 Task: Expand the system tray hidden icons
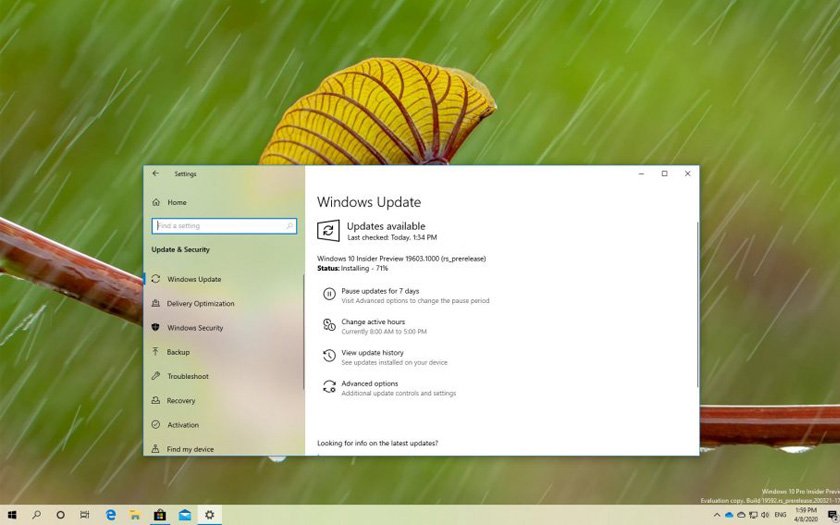(716, 515)
